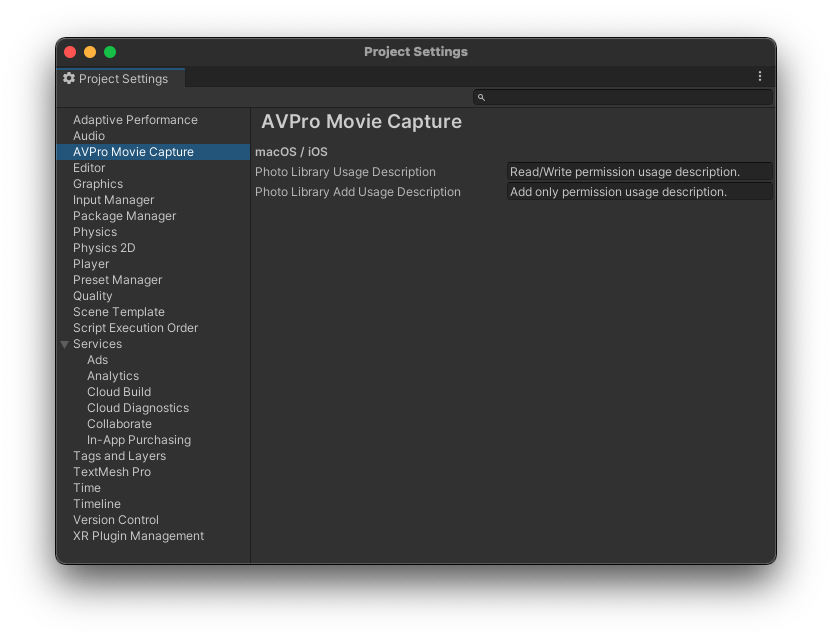Open Cloud Build settings
This screenshot has width=832, height=638.
(119, 392)
